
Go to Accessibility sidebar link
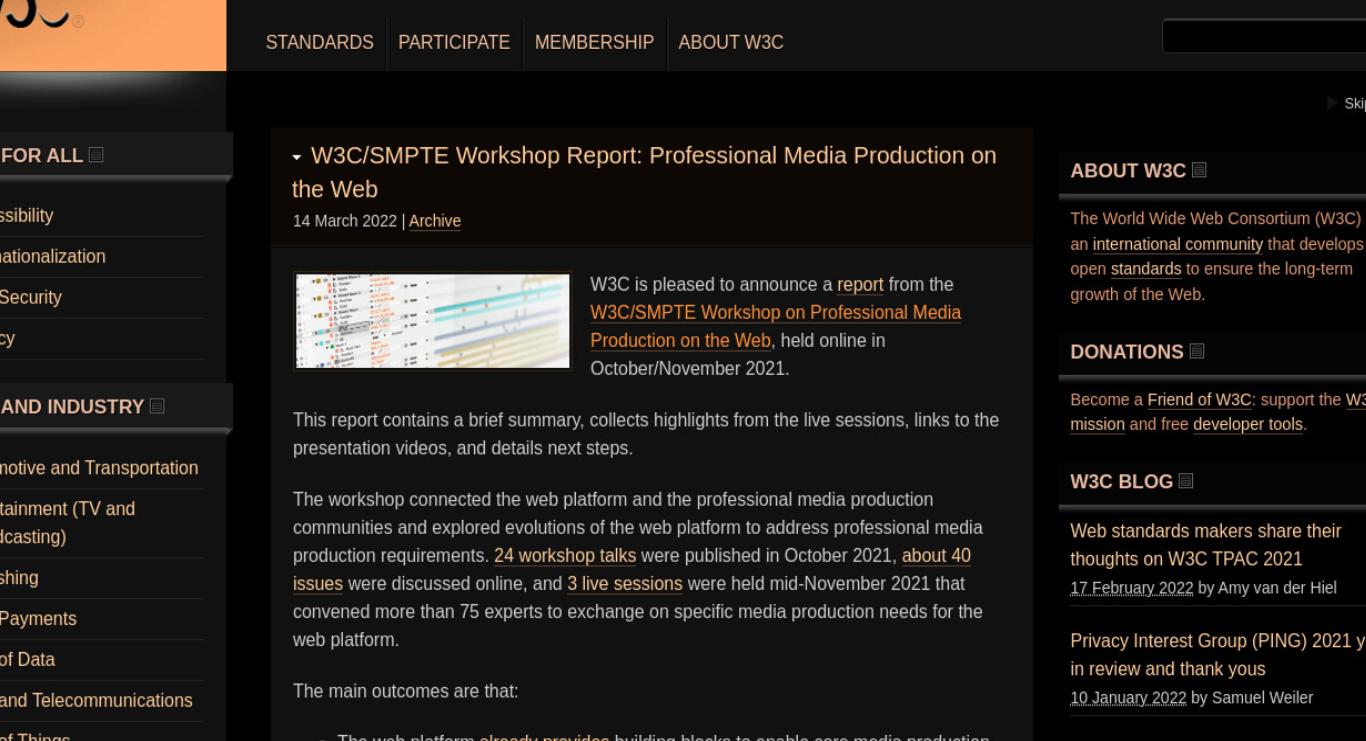pos(27,215)
